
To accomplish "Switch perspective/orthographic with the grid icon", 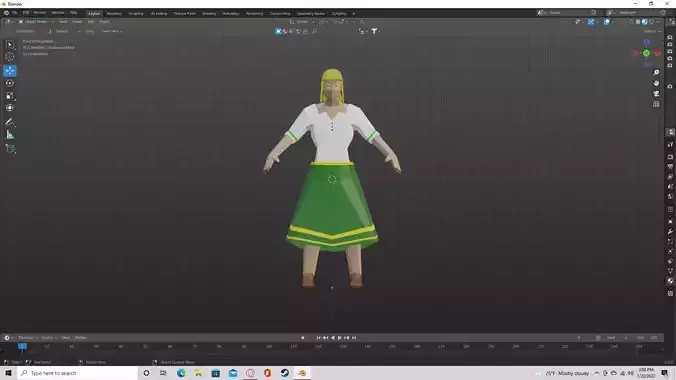I will 656,104.
